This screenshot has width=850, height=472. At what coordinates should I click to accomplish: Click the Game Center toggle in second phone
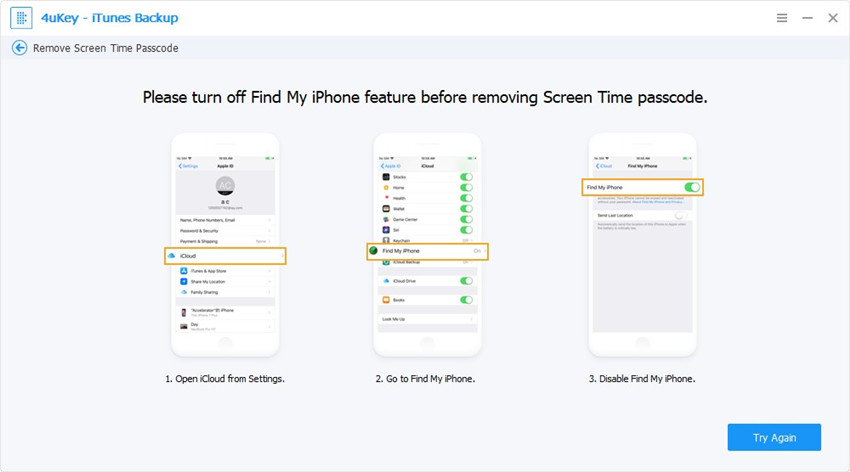tap(466, 219)
